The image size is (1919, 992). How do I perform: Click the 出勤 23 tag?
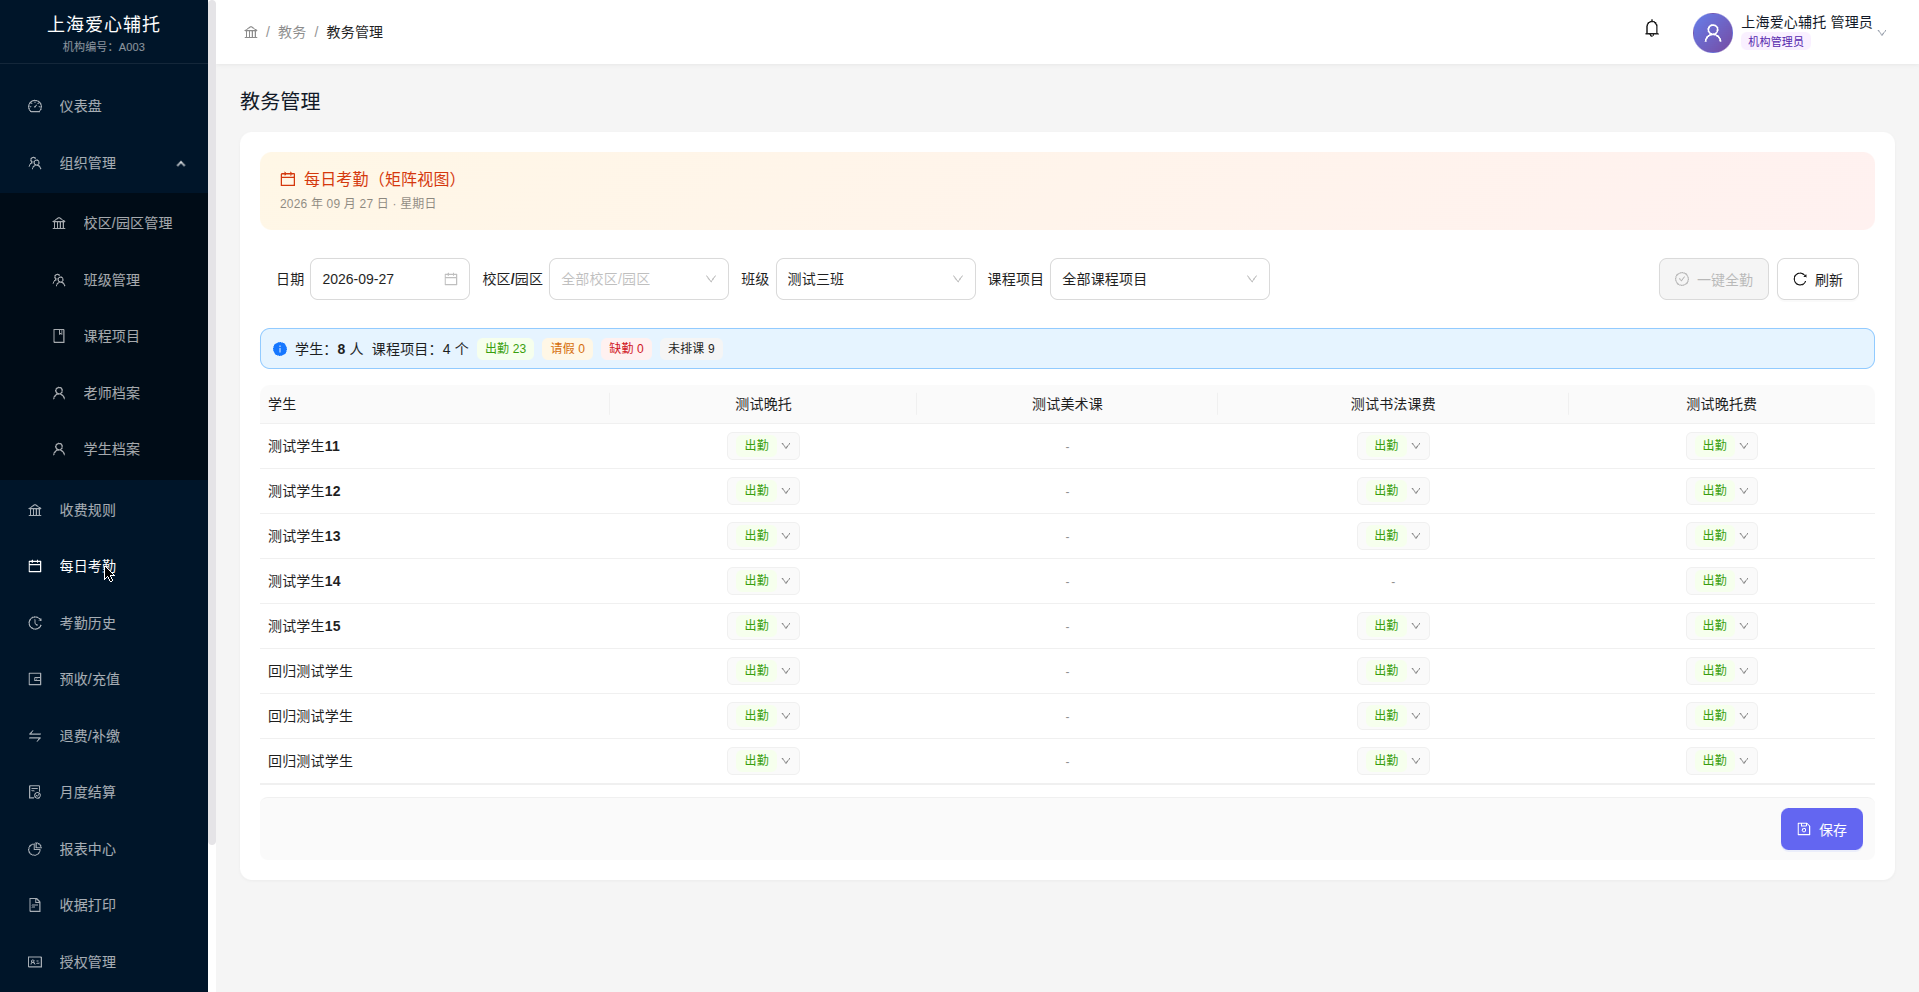coord(505,349)
